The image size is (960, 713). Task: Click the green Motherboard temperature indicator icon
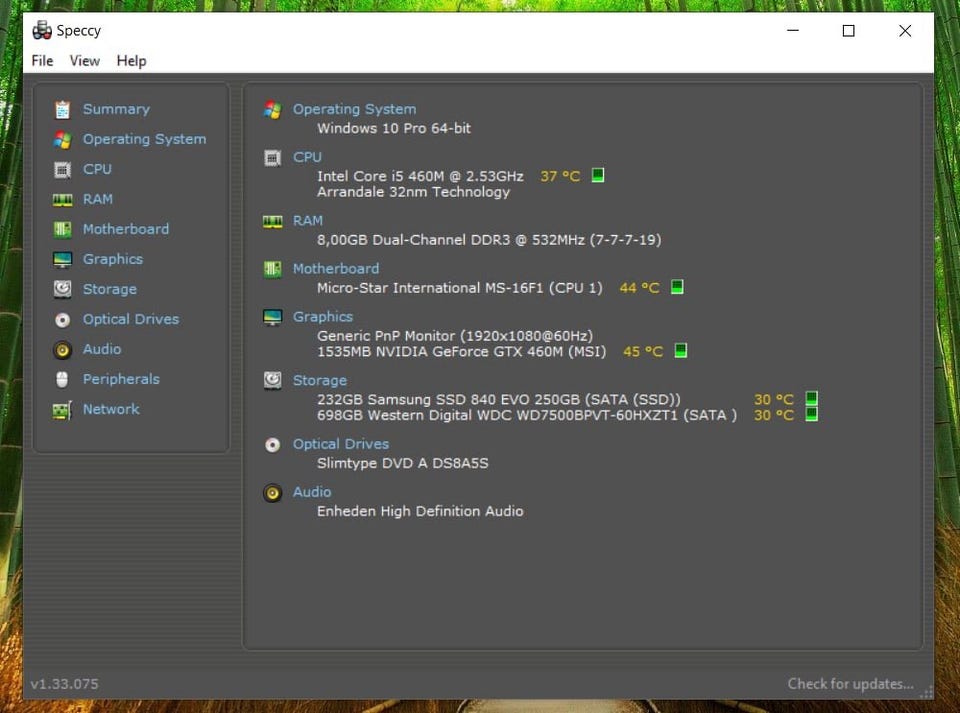point(677,287)
